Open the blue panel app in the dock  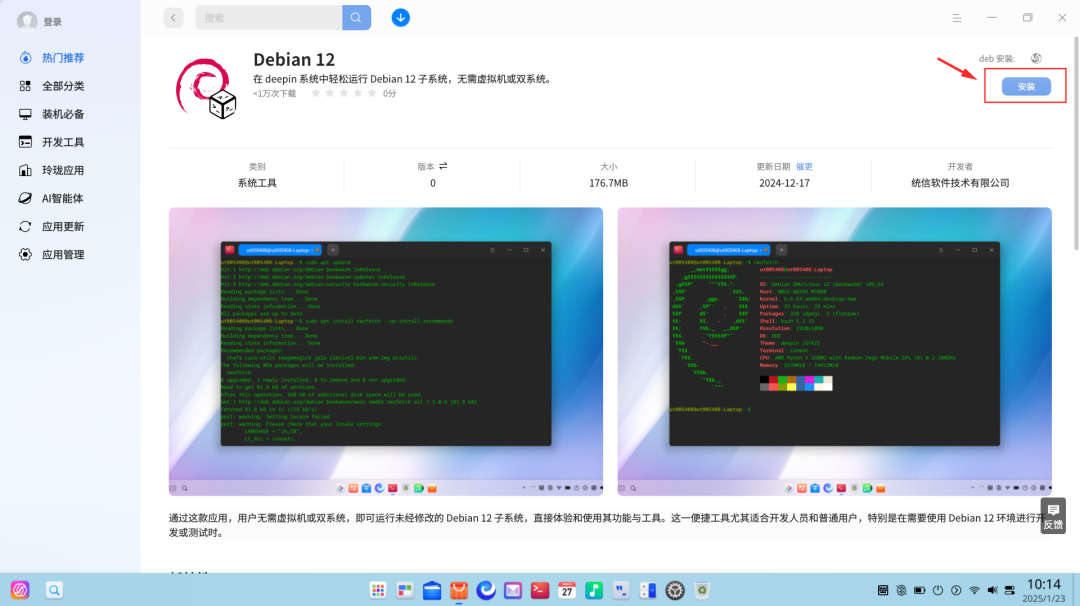[648, 590]
